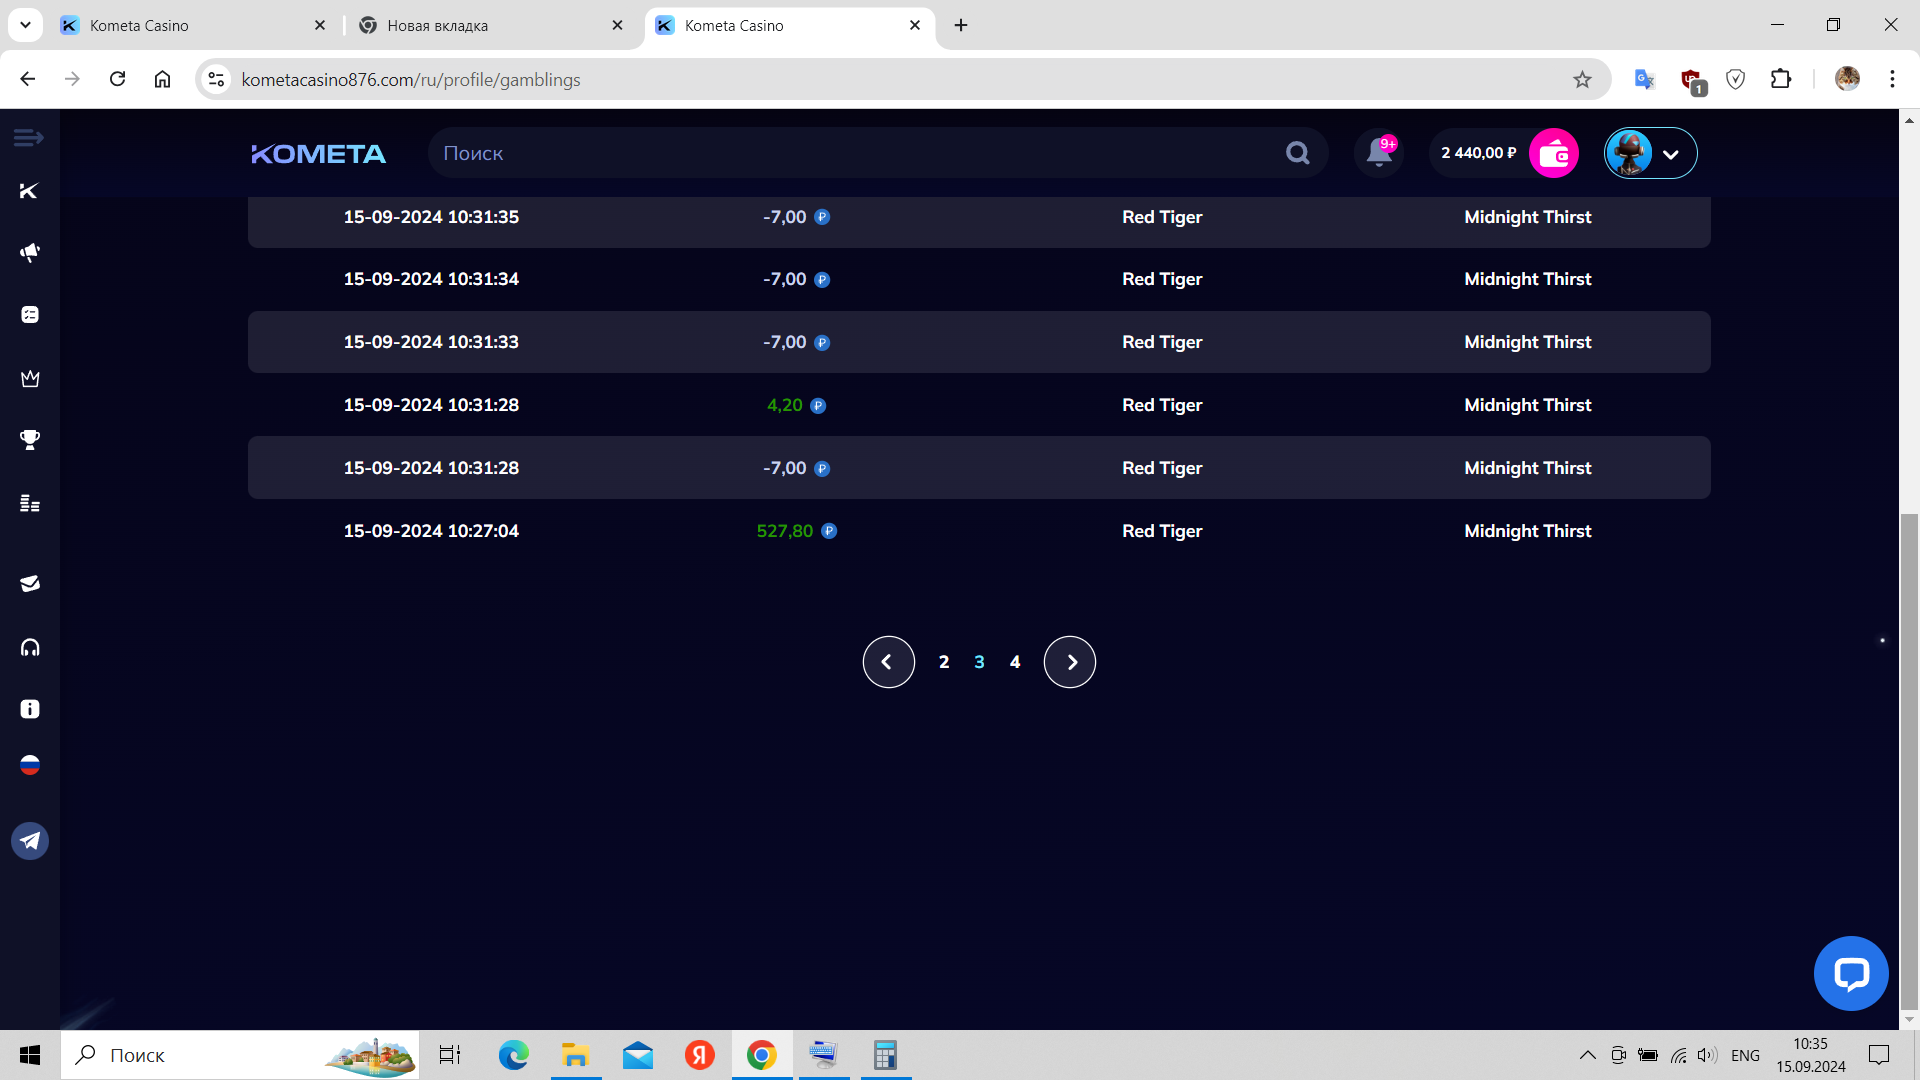Open the trophy tournaments sidebar icon

coord(30,440)
